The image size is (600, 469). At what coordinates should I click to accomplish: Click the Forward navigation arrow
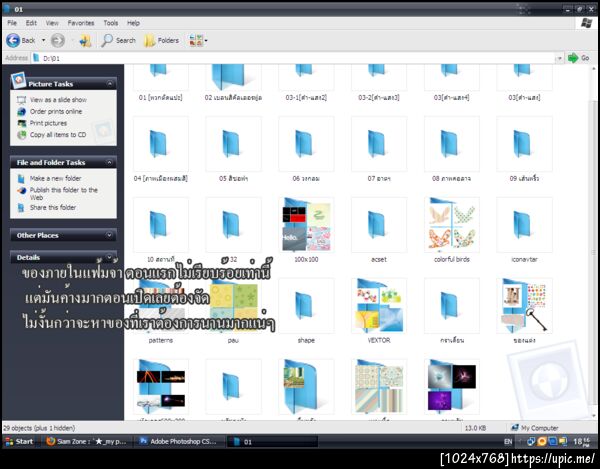(x=58, y=40)
